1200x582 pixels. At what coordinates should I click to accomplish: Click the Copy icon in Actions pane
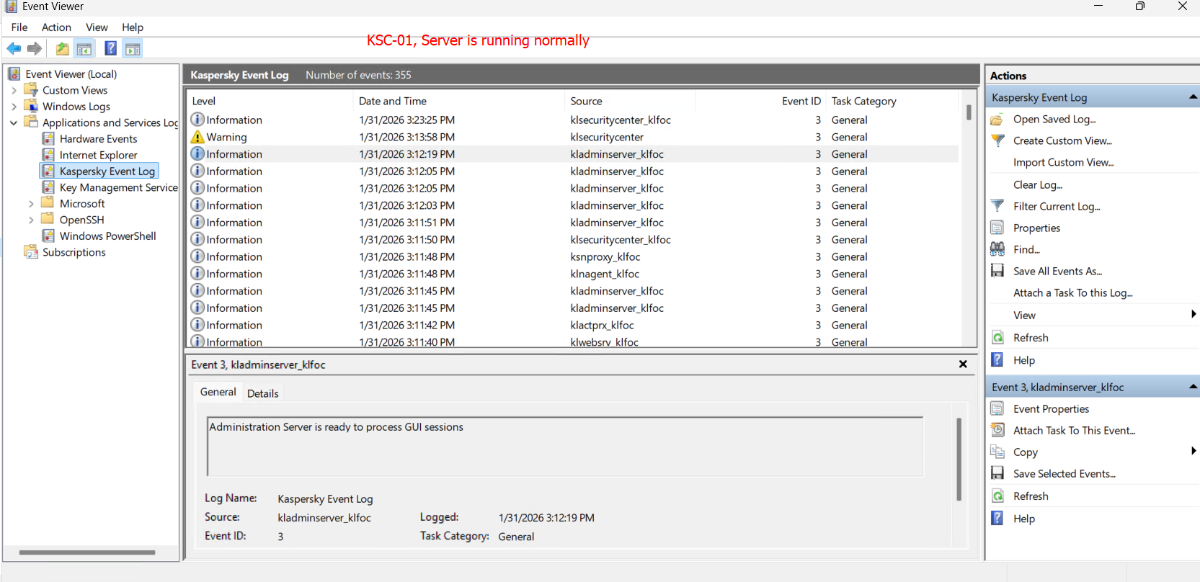pos(997,452)
